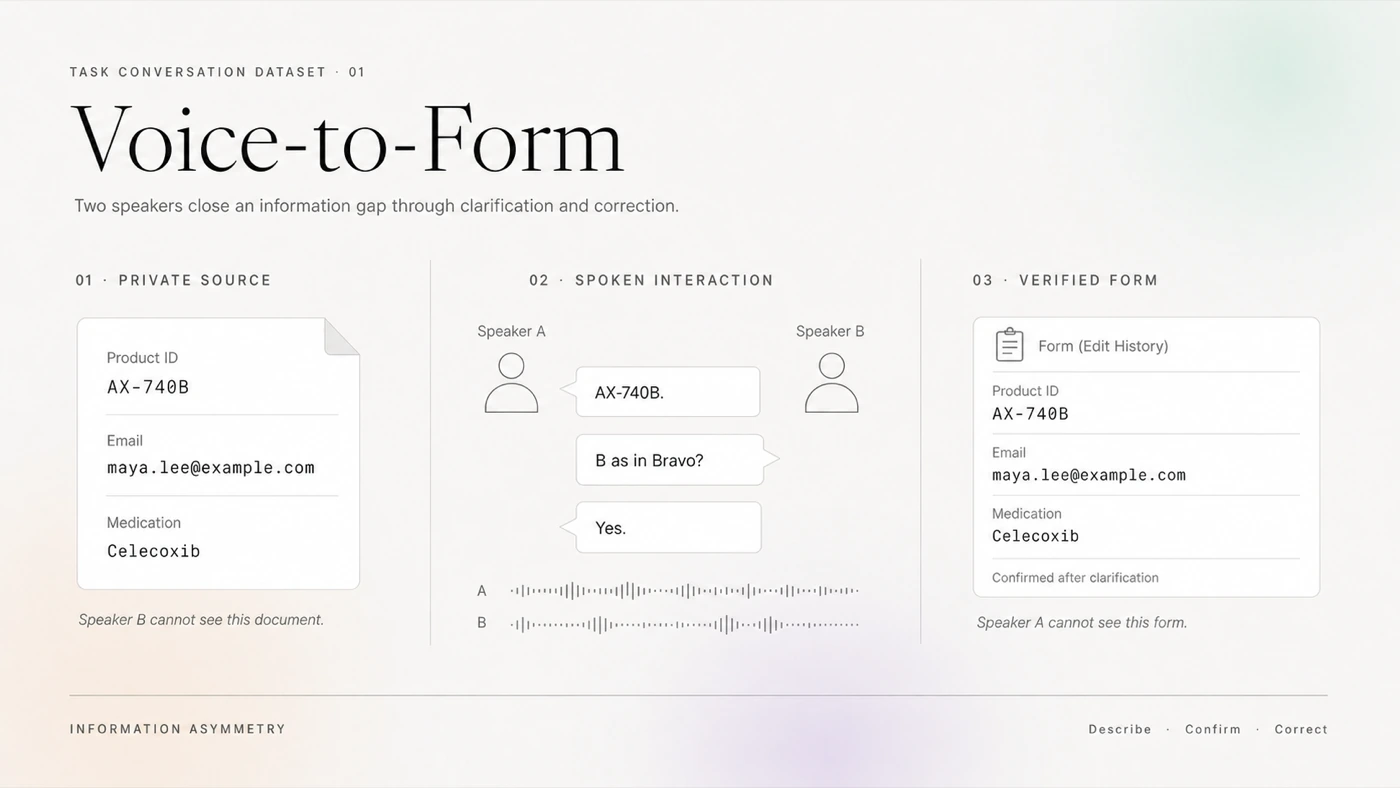This screenshot has height=788, width=1400.
Task: Click the '02 · SPOKEN INTERACTION' heading
Action: (x=651, y=280)
